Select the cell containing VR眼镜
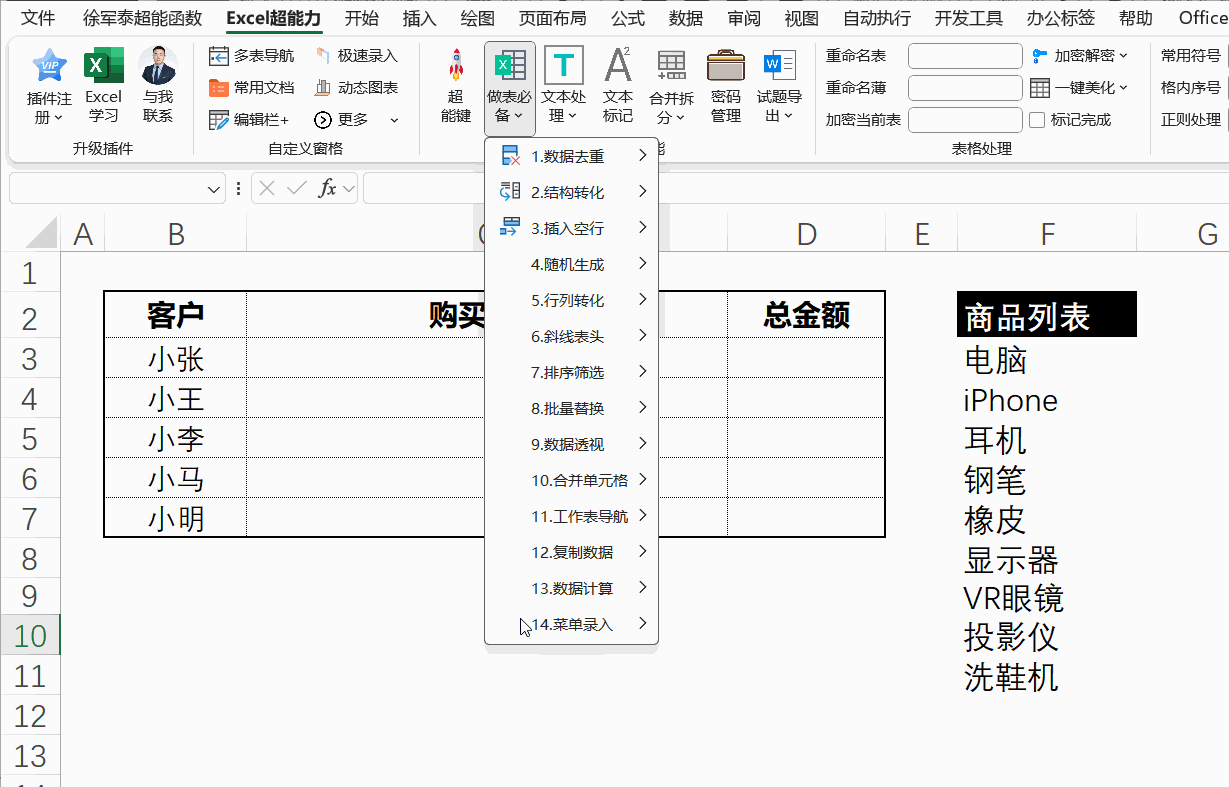Screen dimensions: 1229x787 pos(1047,598)
